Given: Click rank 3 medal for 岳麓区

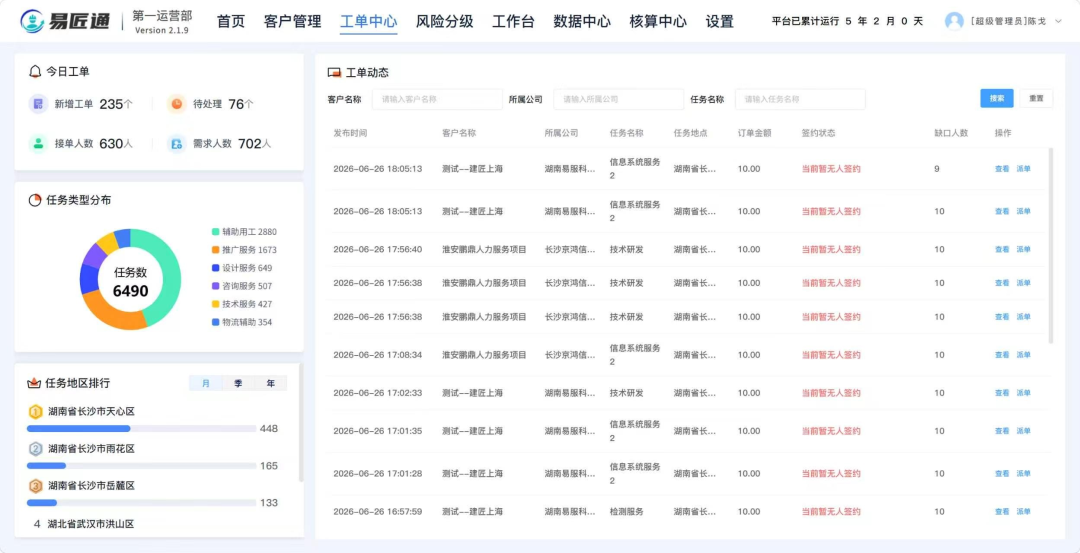Looking at the screenshot, I should [x=35, y=486].
